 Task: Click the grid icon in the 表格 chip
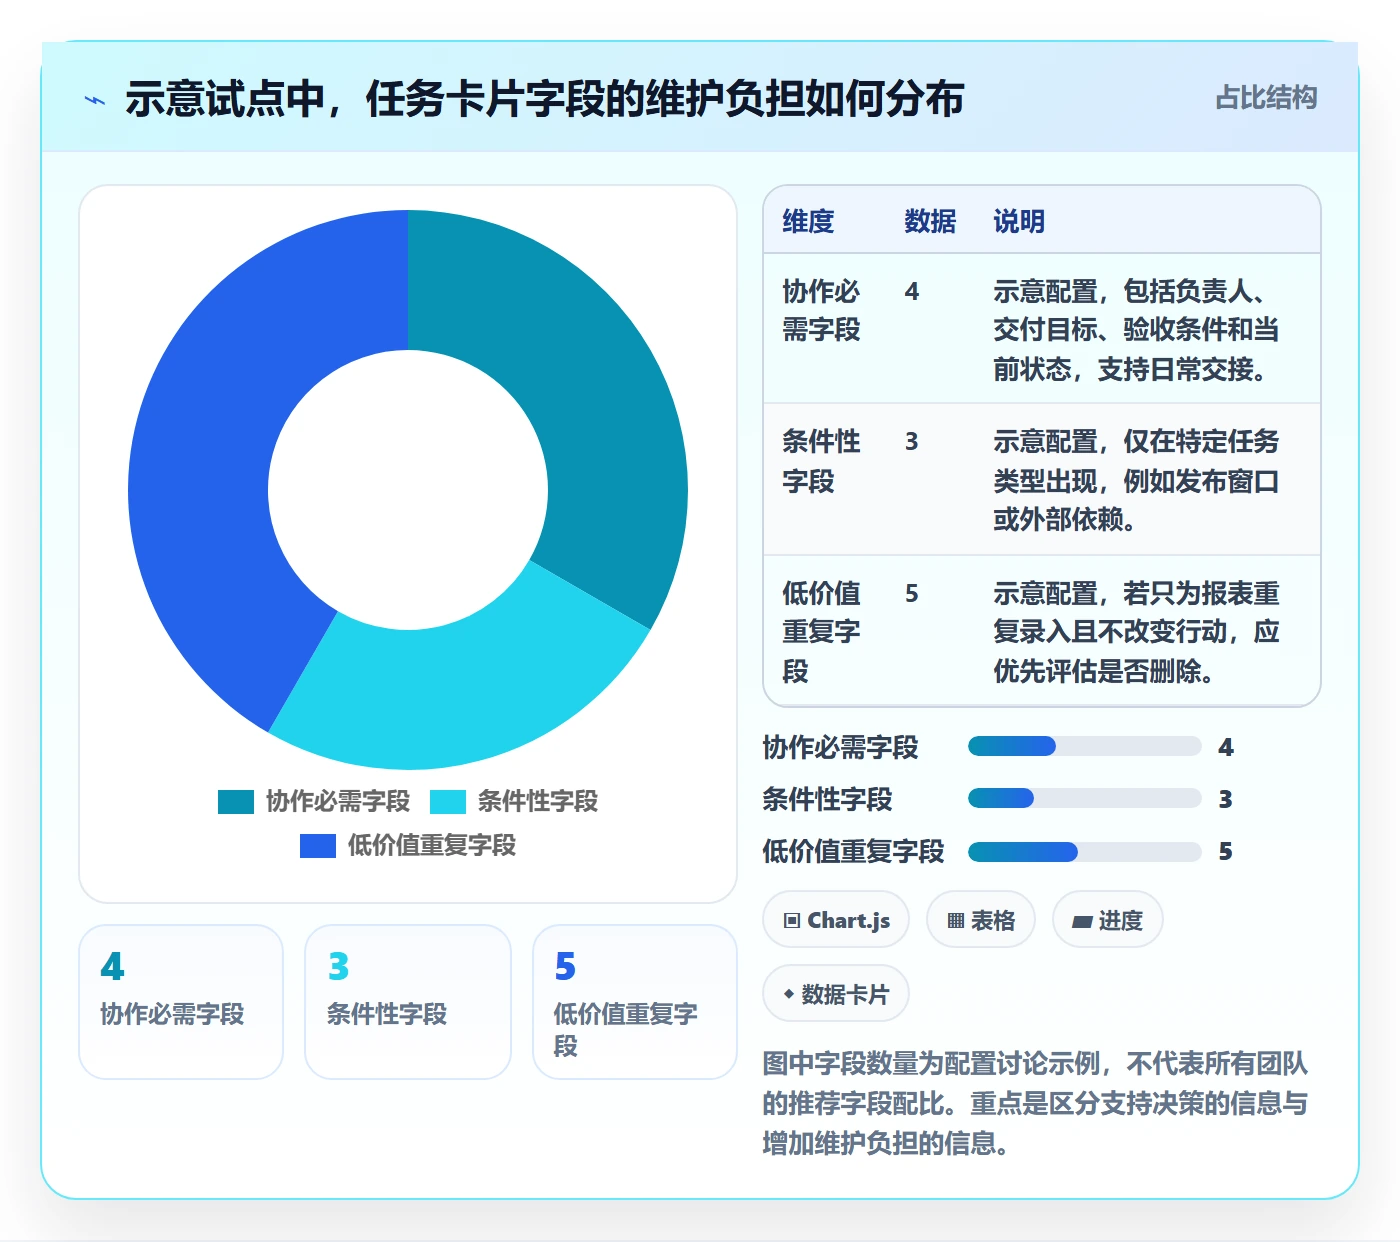point(956,921)
